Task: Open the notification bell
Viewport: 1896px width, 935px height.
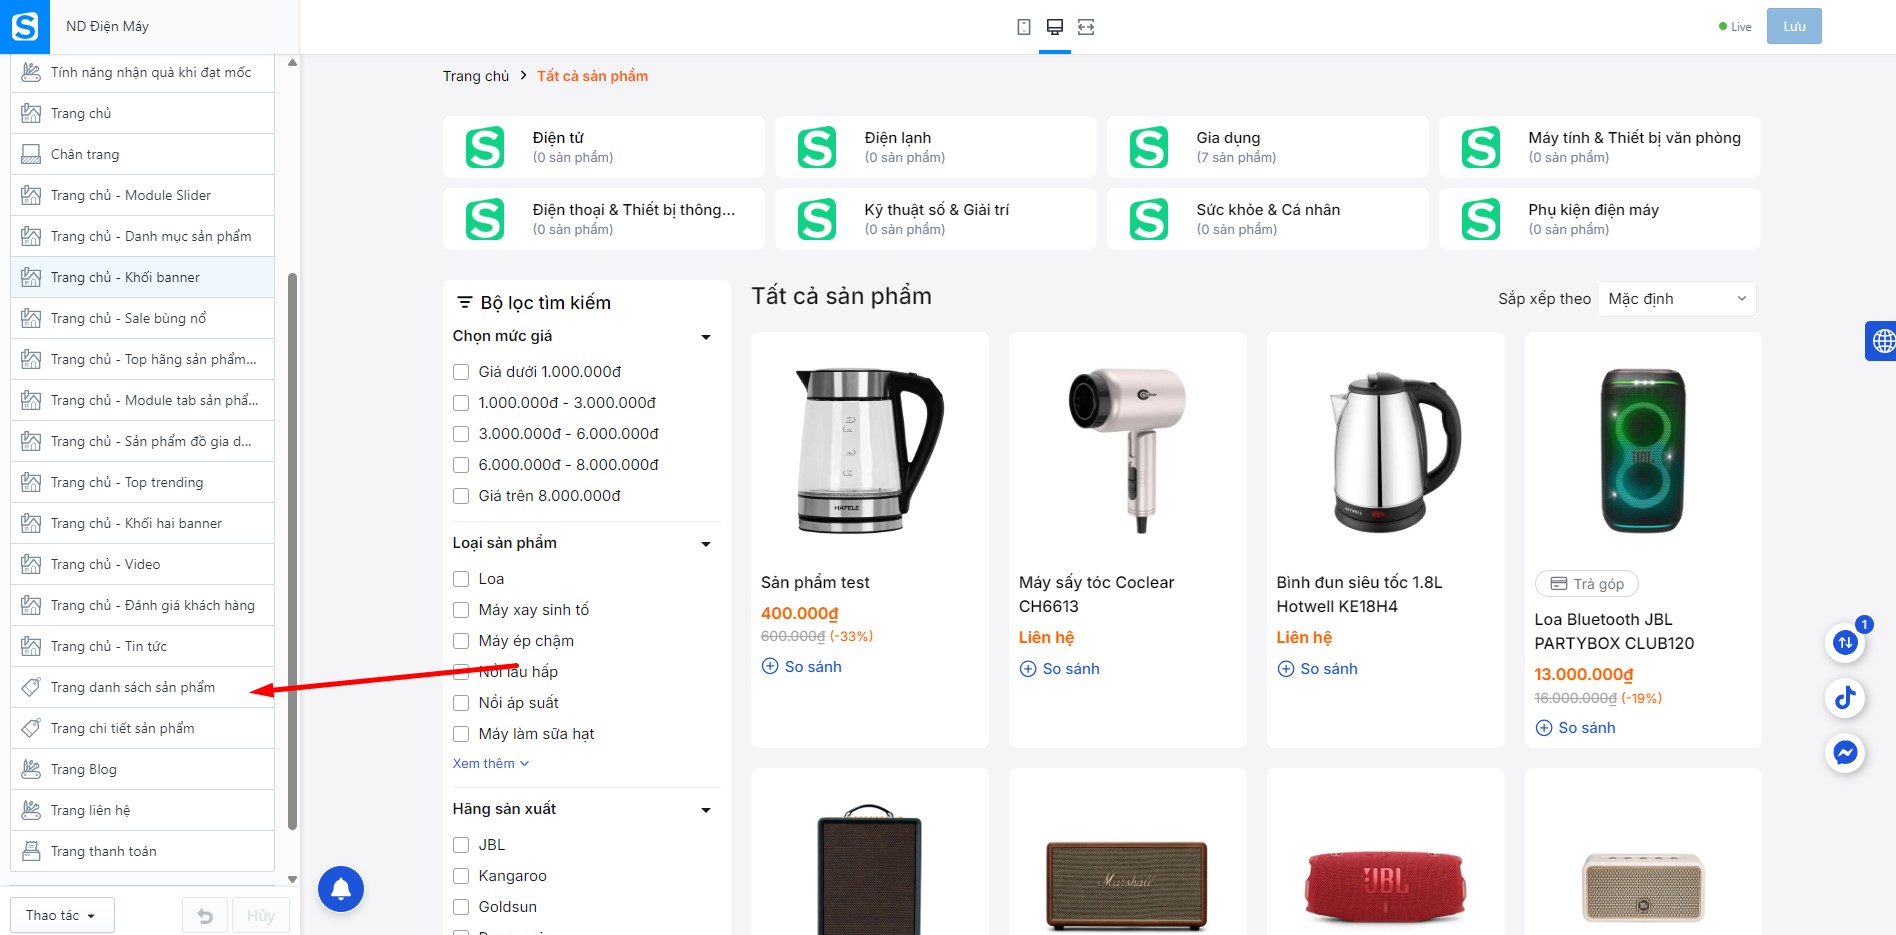Action: pyautogui.click(x=341, y=889)
